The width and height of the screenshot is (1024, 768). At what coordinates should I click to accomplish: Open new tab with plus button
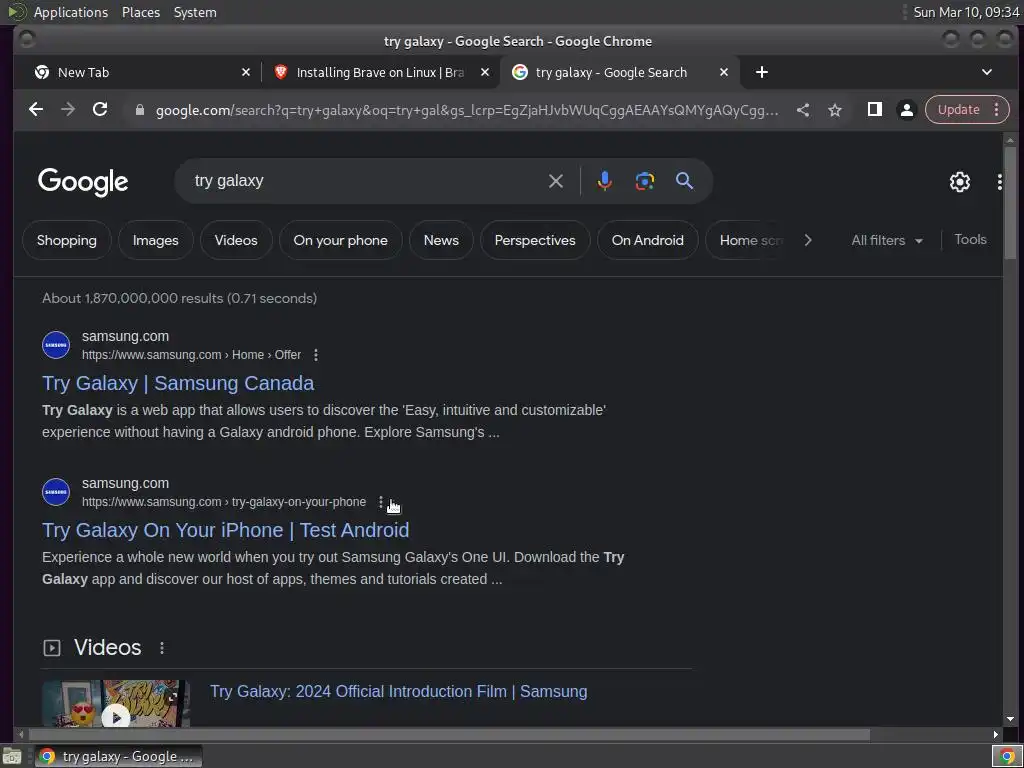[761, 72]
